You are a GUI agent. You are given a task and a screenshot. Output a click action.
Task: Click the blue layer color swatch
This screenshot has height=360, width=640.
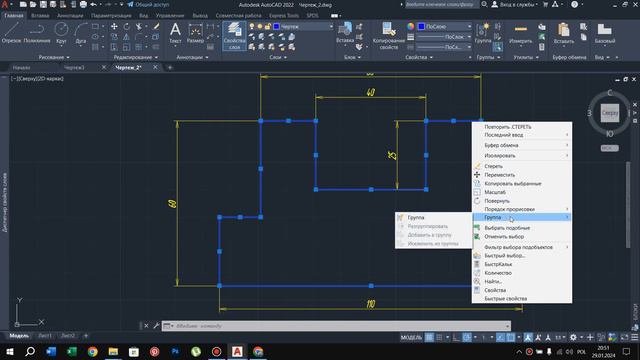click(x=276, y=27)
